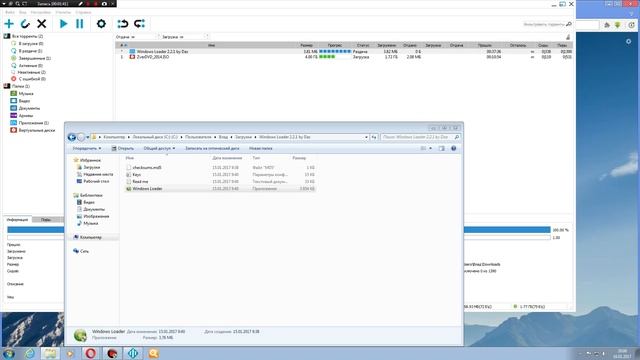The height and width of the screenshot is (360, 640).
Task: Open the 'Общий доступ' dropdown in Explorer
Action: pos(159,149)
